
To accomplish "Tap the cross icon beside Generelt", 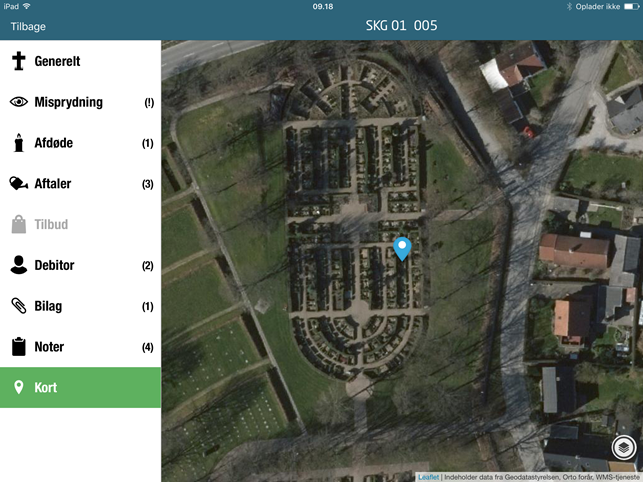I will coord(18,61).
